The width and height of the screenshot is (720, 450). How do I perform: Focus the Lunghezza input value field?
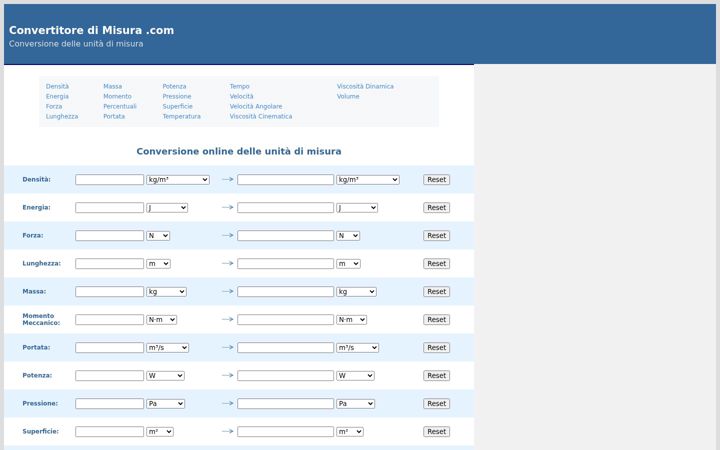109,264
